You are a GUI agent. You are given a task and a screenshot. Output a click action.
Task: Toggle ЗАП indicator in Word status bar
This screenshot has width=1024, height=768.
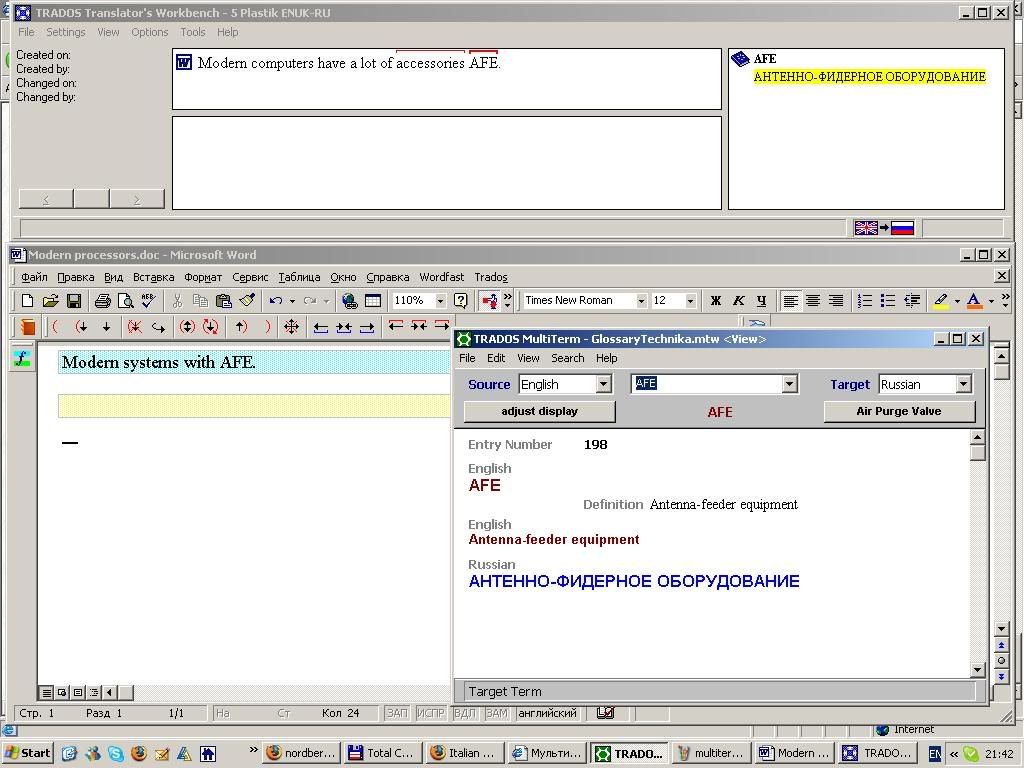[x=397, y=713]
